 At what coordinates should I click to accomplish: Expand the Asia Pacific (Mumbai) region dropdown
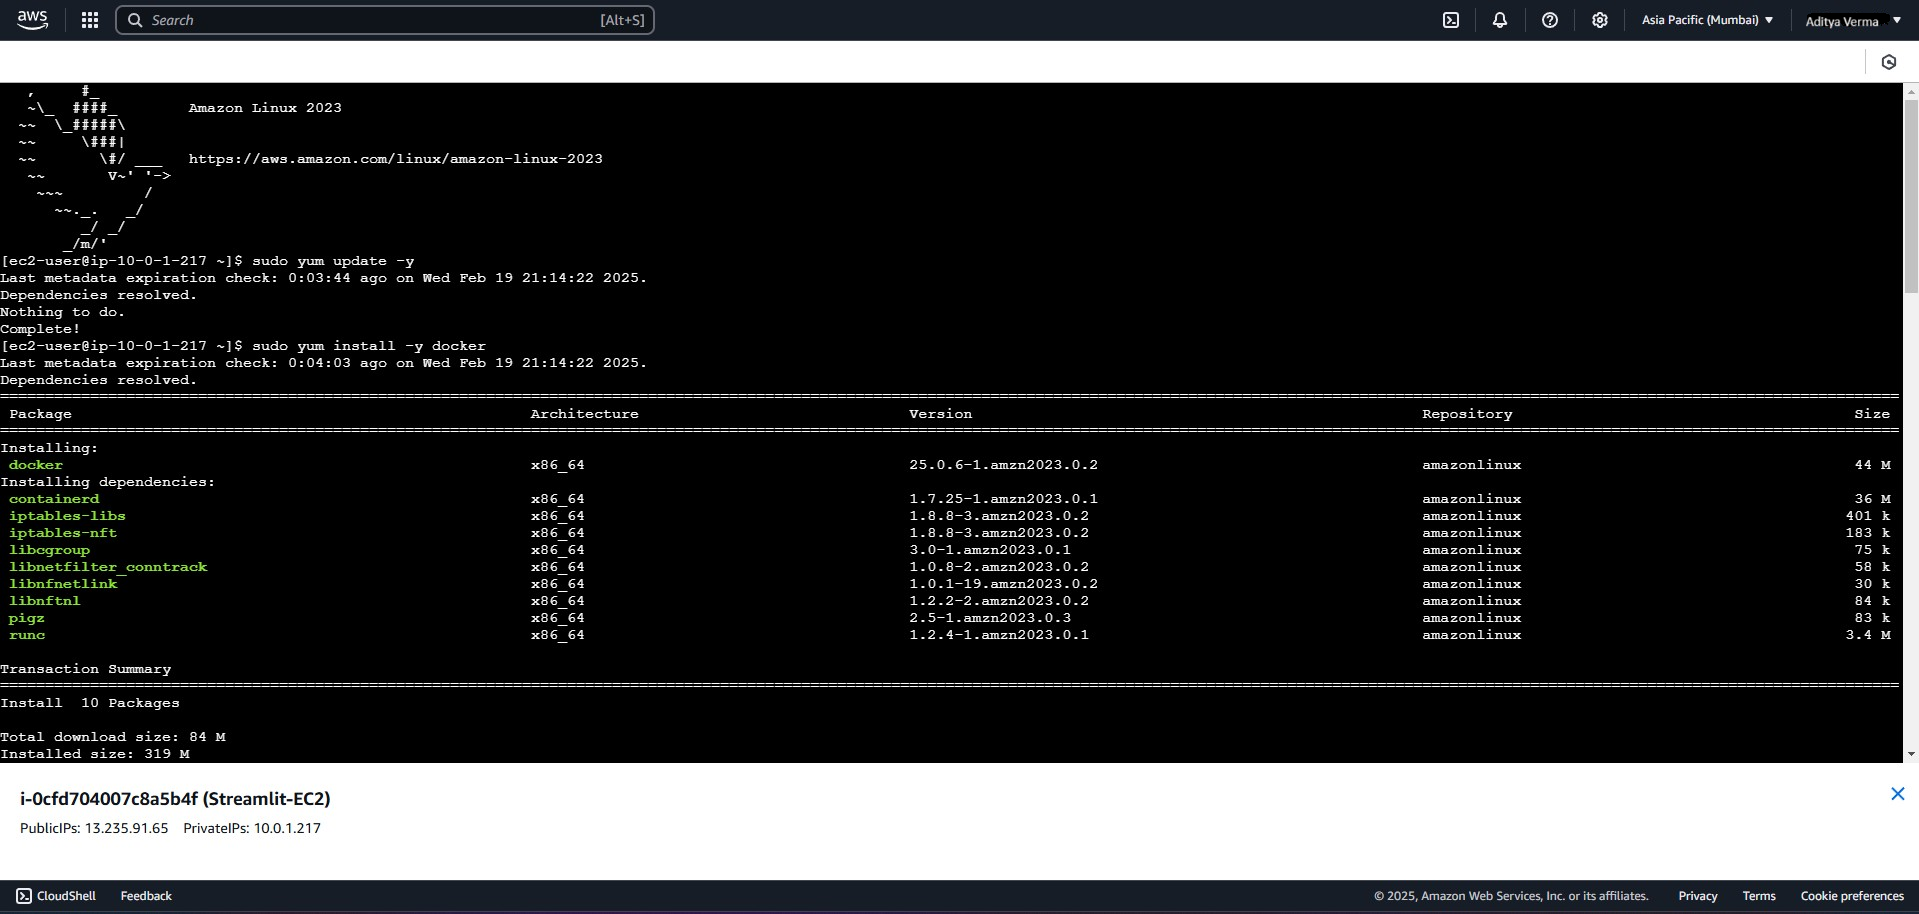pos(1707,20)
